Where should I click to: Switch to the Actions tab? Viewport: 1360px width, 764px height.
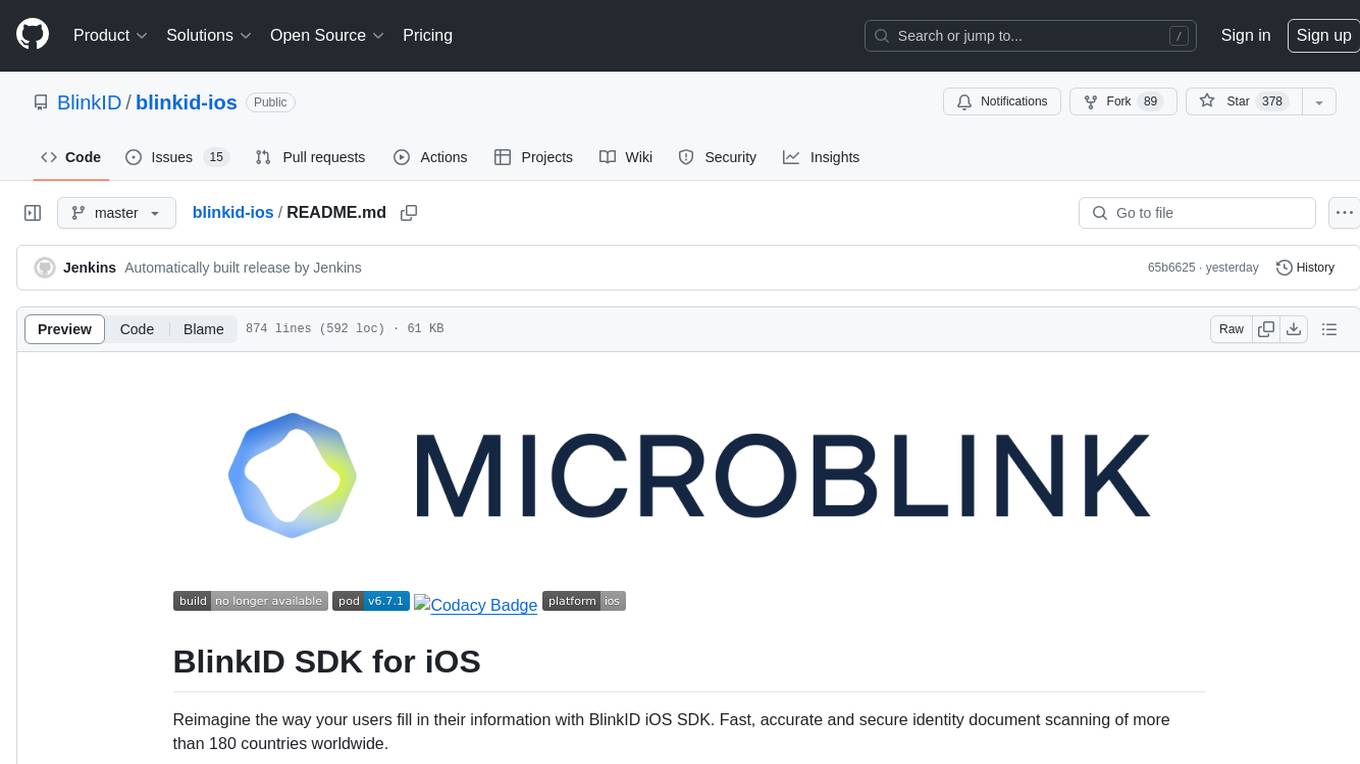(430, 157)
